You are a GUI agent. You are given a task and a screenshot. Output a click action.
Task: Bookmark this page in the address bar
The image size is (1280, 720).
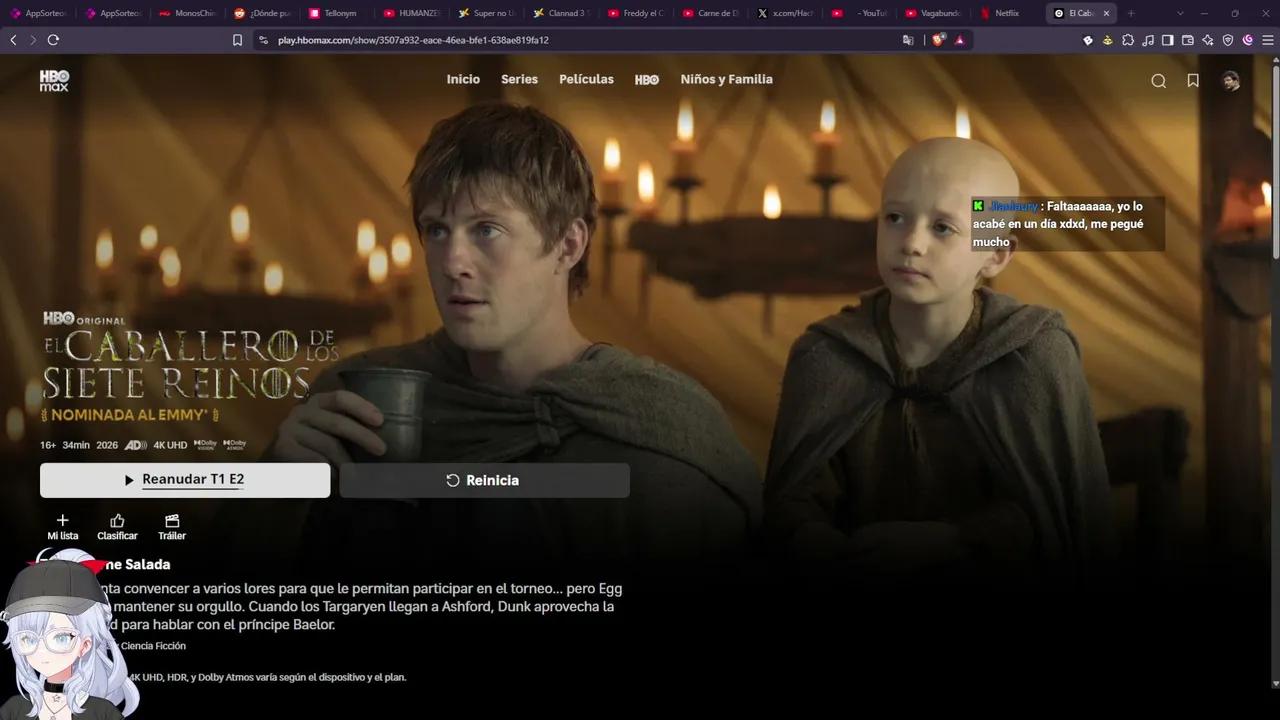(x=237, y=40)
